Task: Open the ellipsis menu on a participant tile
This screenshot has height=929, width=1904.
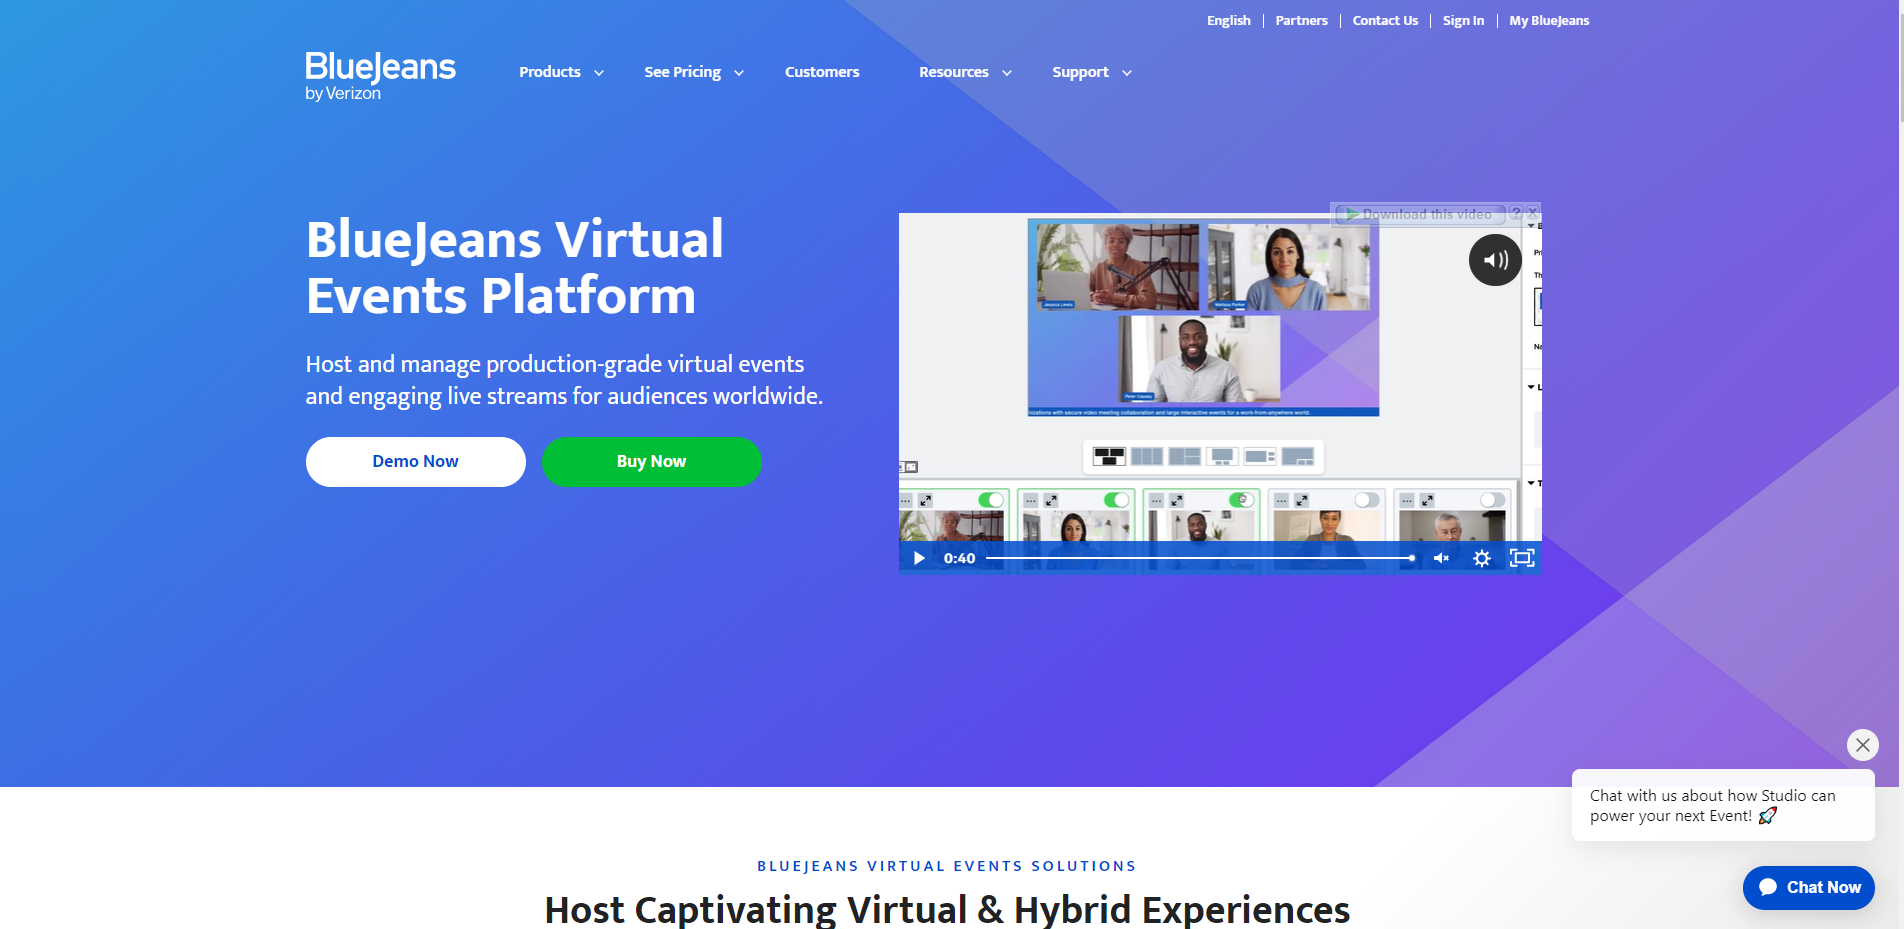Action: (x=905, y=500)
